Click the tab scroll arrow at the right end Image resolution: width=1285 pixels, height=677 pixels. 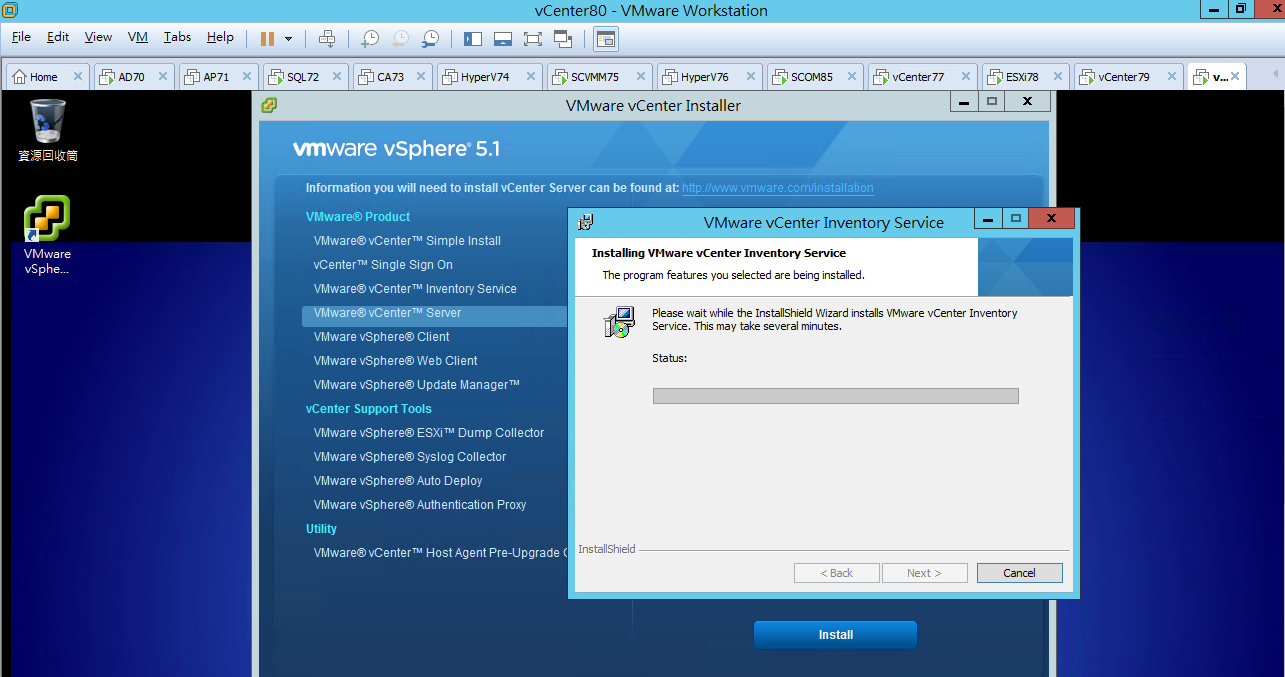point(1276,76)
